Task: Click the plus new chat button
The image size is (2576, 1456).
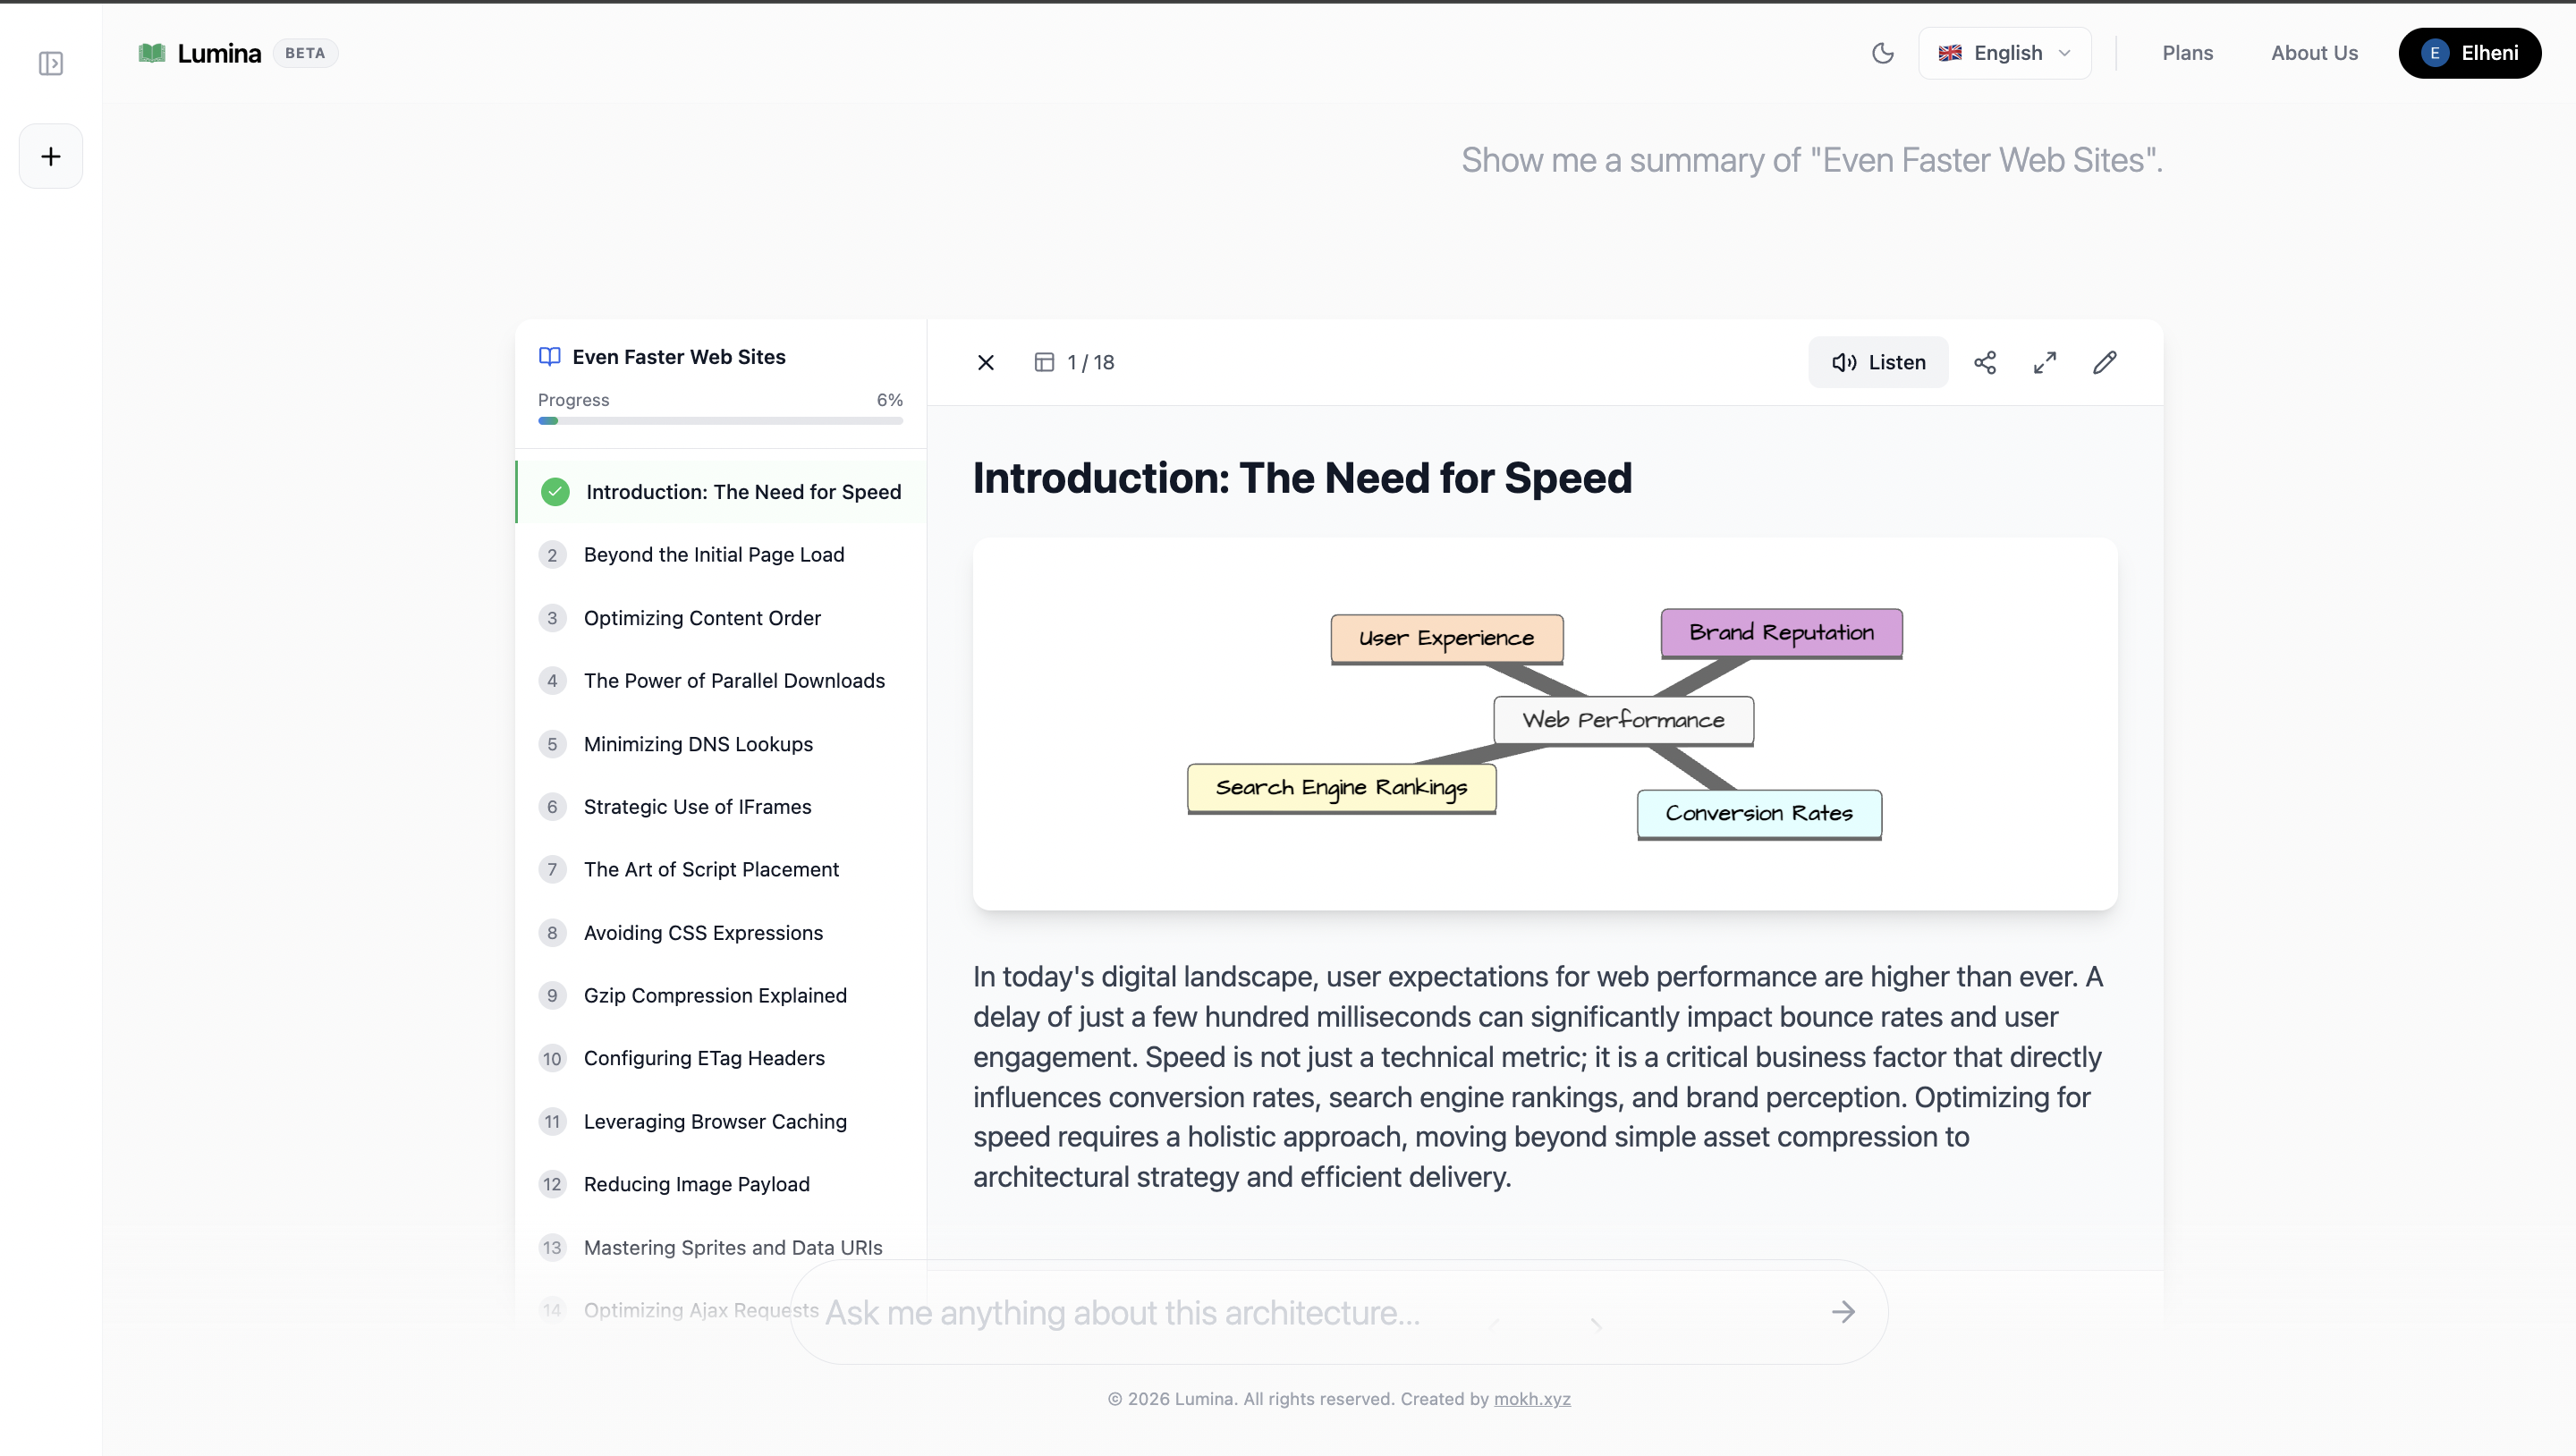Action: (x=51, y=156)
